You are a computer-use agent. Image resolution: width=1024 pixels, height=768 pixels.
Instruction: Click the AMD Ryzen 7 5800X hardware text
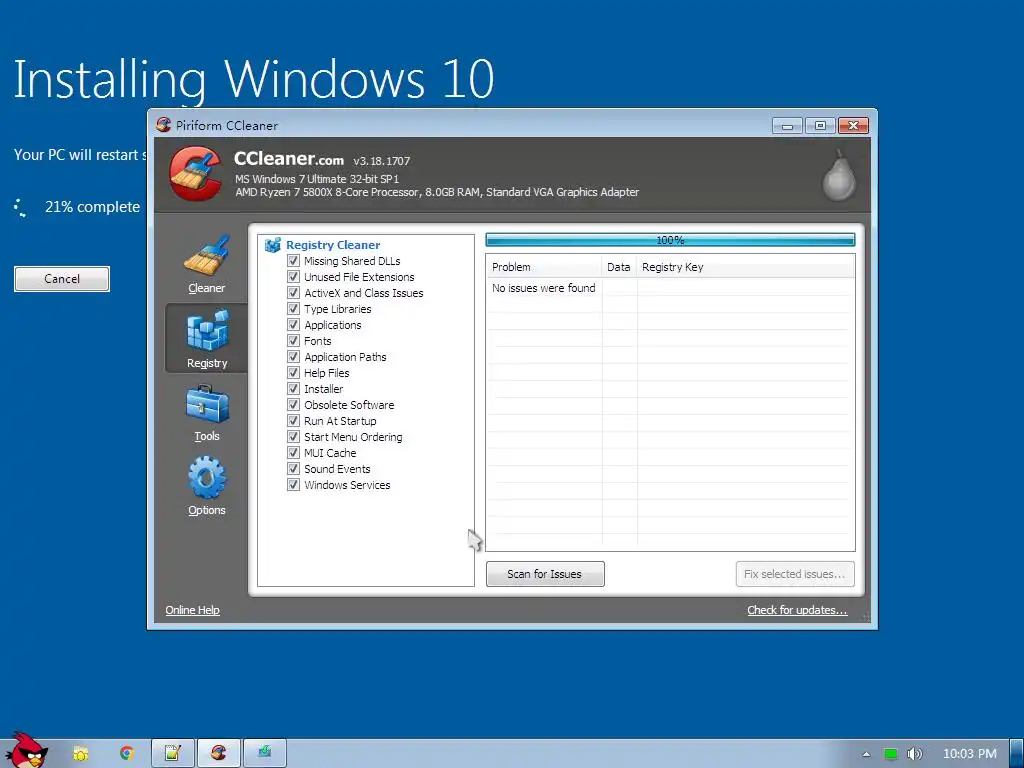coord(437,192)
